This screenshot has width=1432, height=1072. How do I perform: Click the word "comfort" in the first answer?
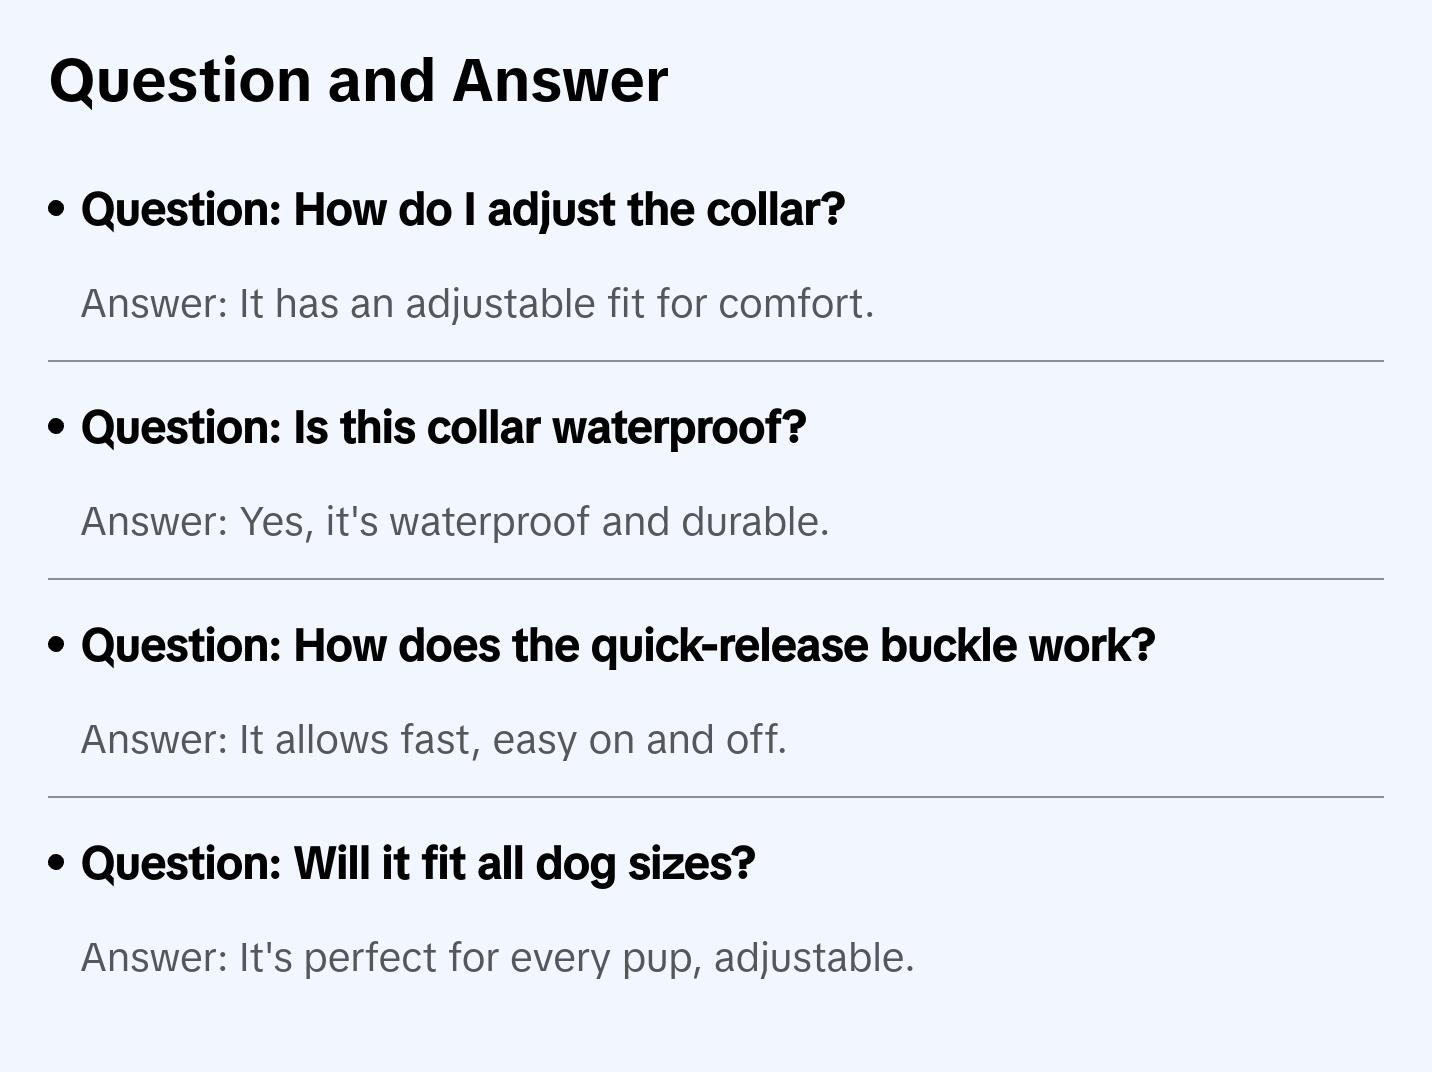coord(795,304)
